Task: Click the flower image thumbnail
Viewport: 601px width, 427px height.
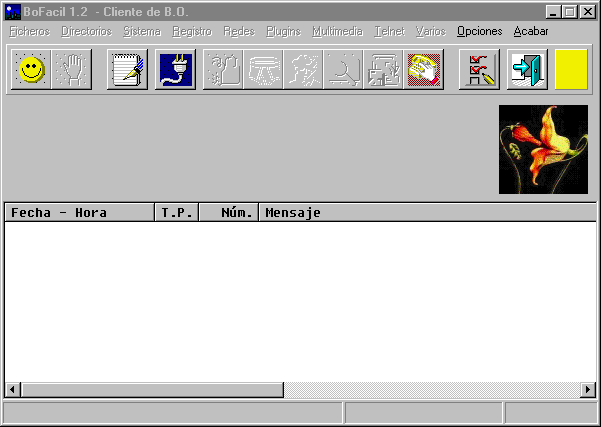Action: point(543,150)
